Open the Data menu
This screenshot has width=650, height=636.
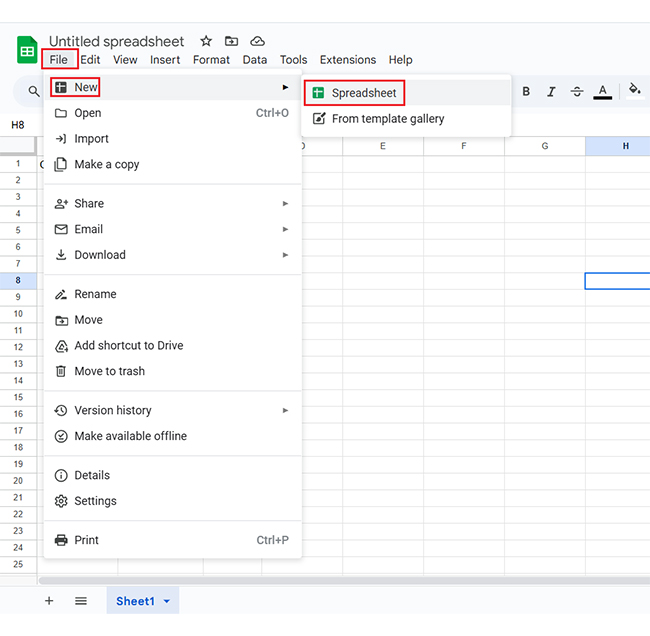click(x=255, y=60)
